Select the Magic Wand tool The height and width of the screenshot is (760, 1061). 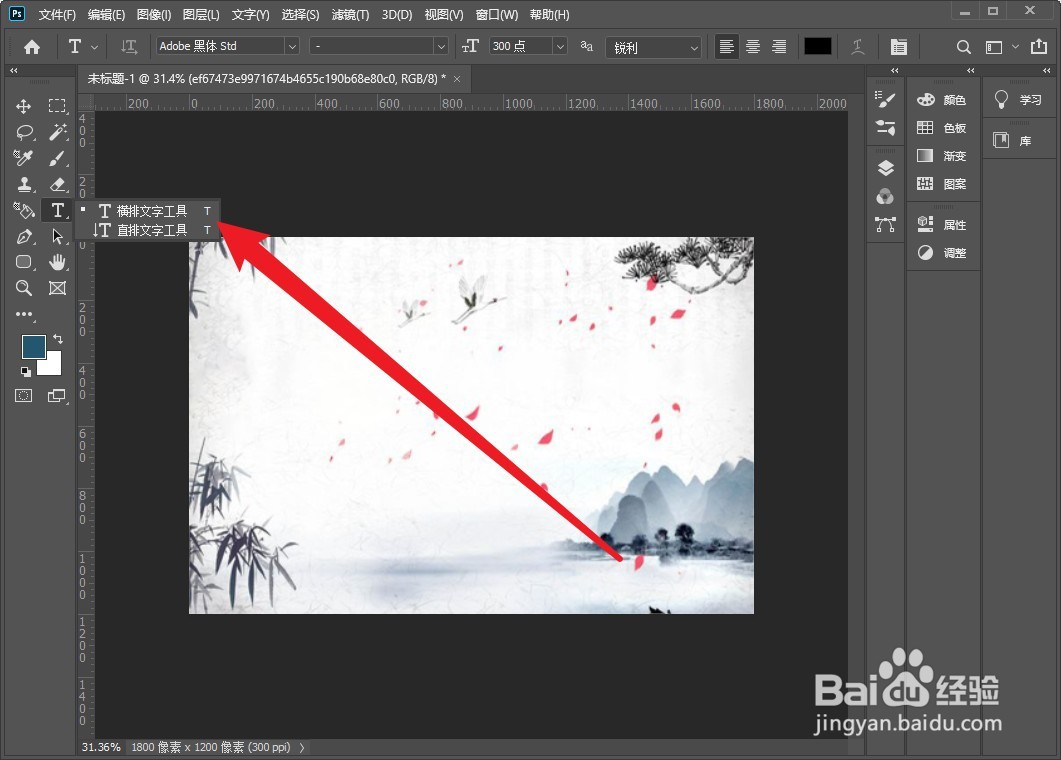coord(58,132)
